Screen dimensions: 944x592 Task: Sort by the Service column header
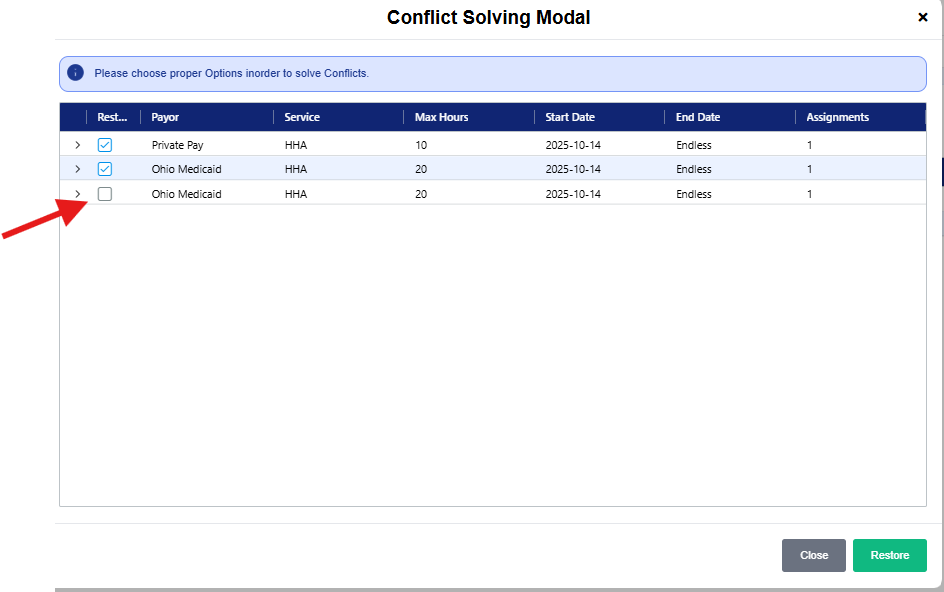302,117
